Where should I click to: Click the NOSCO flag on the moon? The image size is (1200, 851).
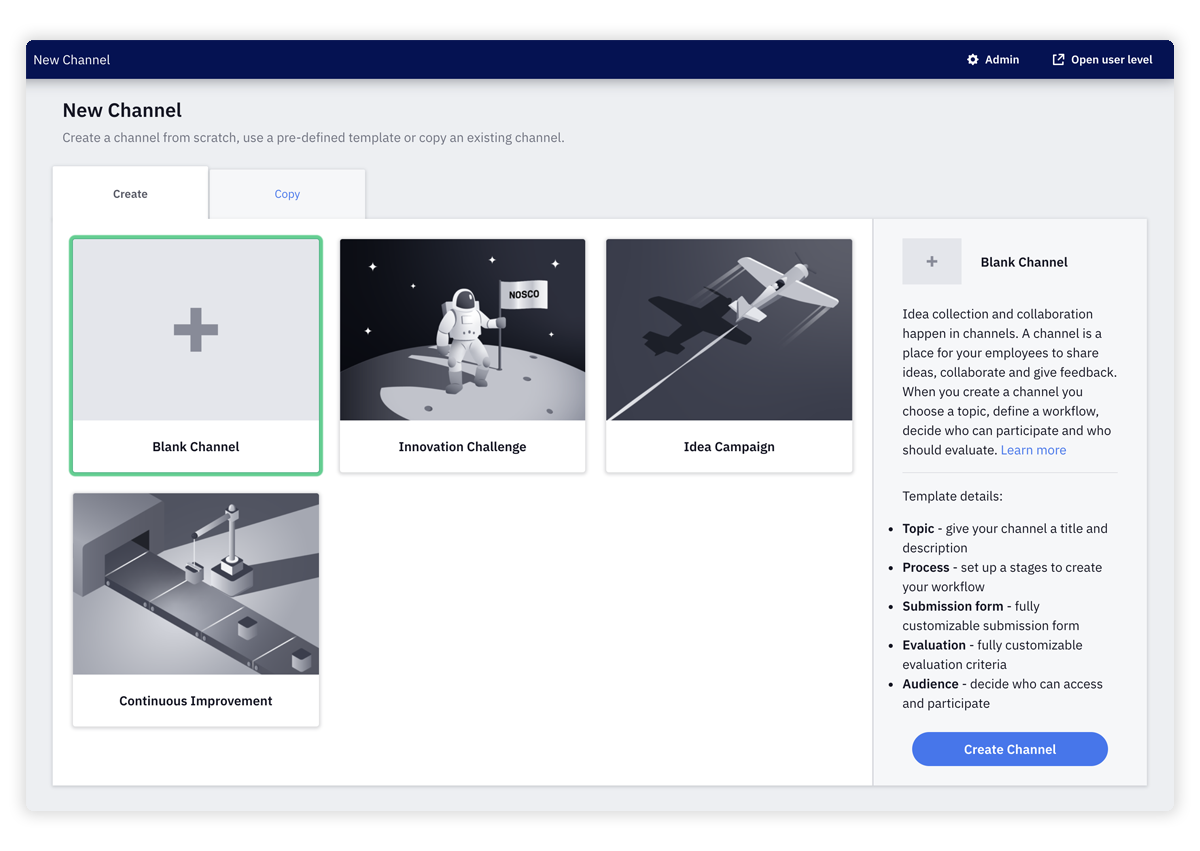coord(524,295)
